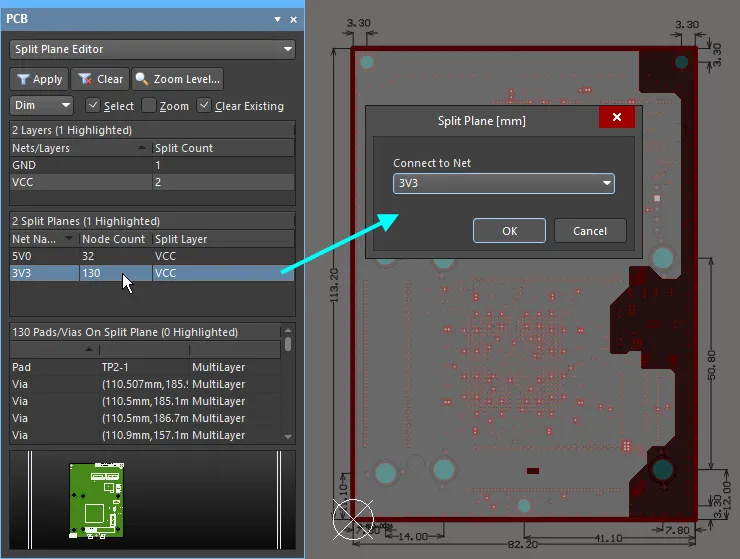The height and width of the screenshot is (559, 740).
Task: Click the 82.20 width dimension
Action: pos(522,544)
